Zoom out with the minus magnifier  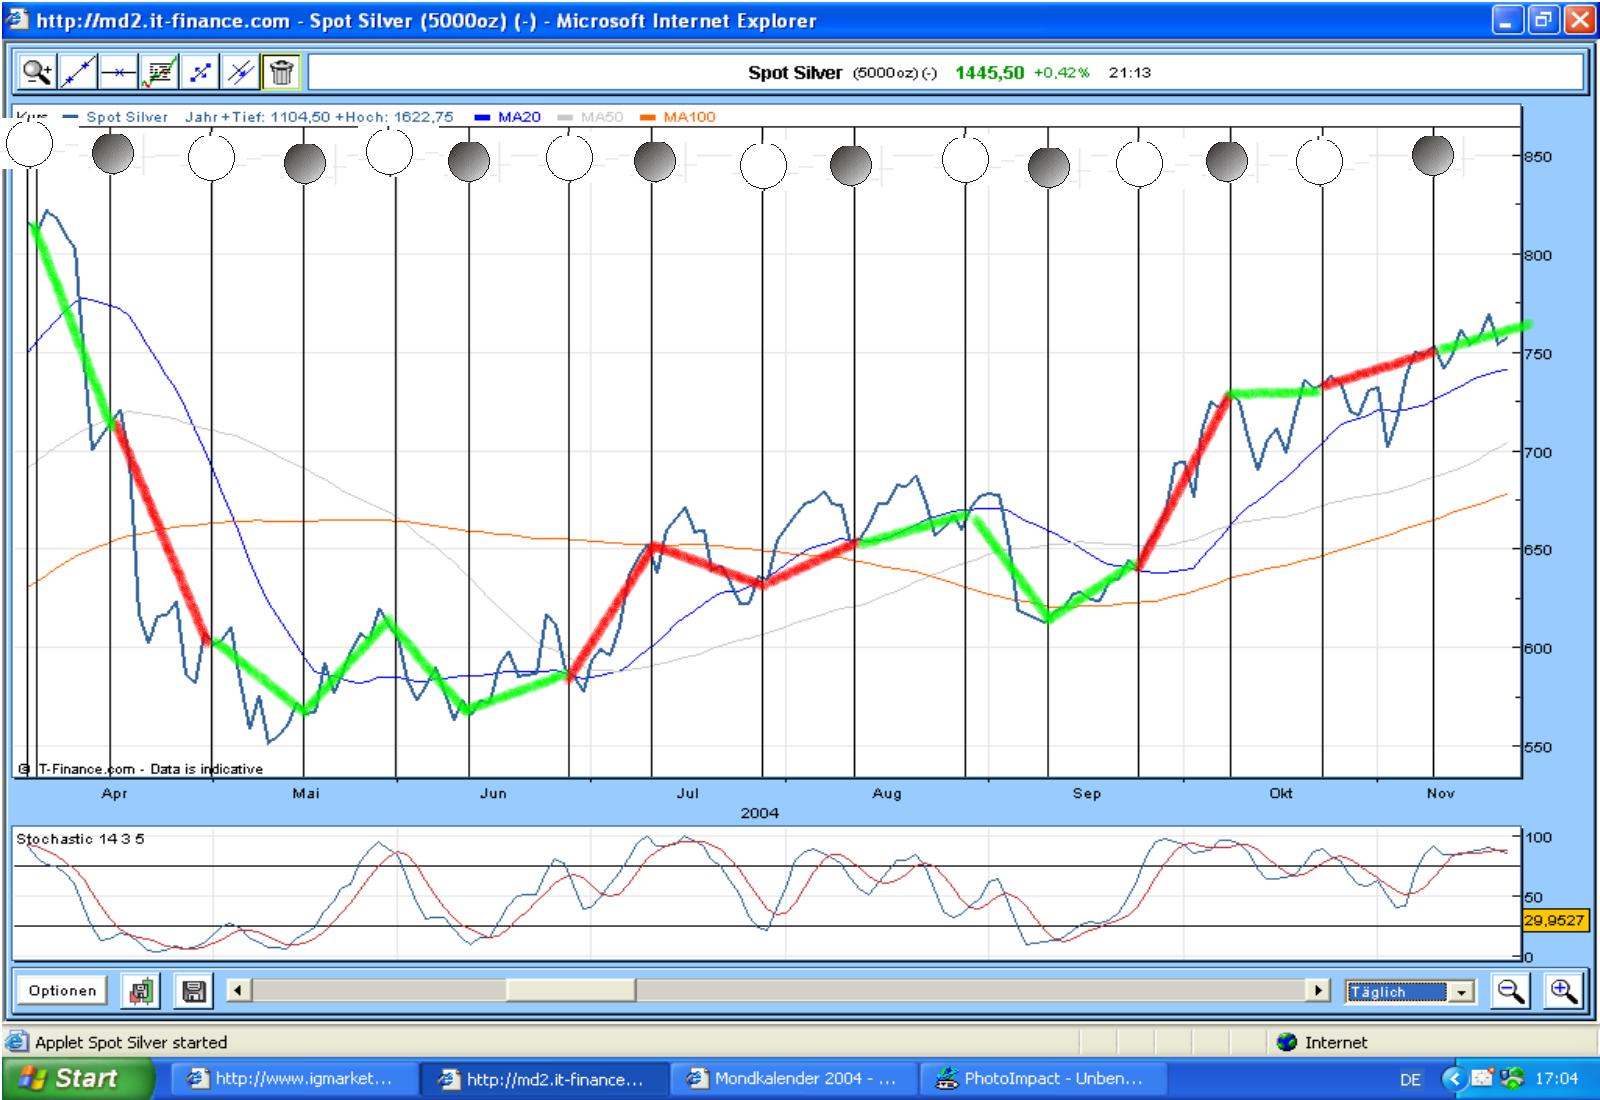pyautogui.click(x=1511, y=991)
